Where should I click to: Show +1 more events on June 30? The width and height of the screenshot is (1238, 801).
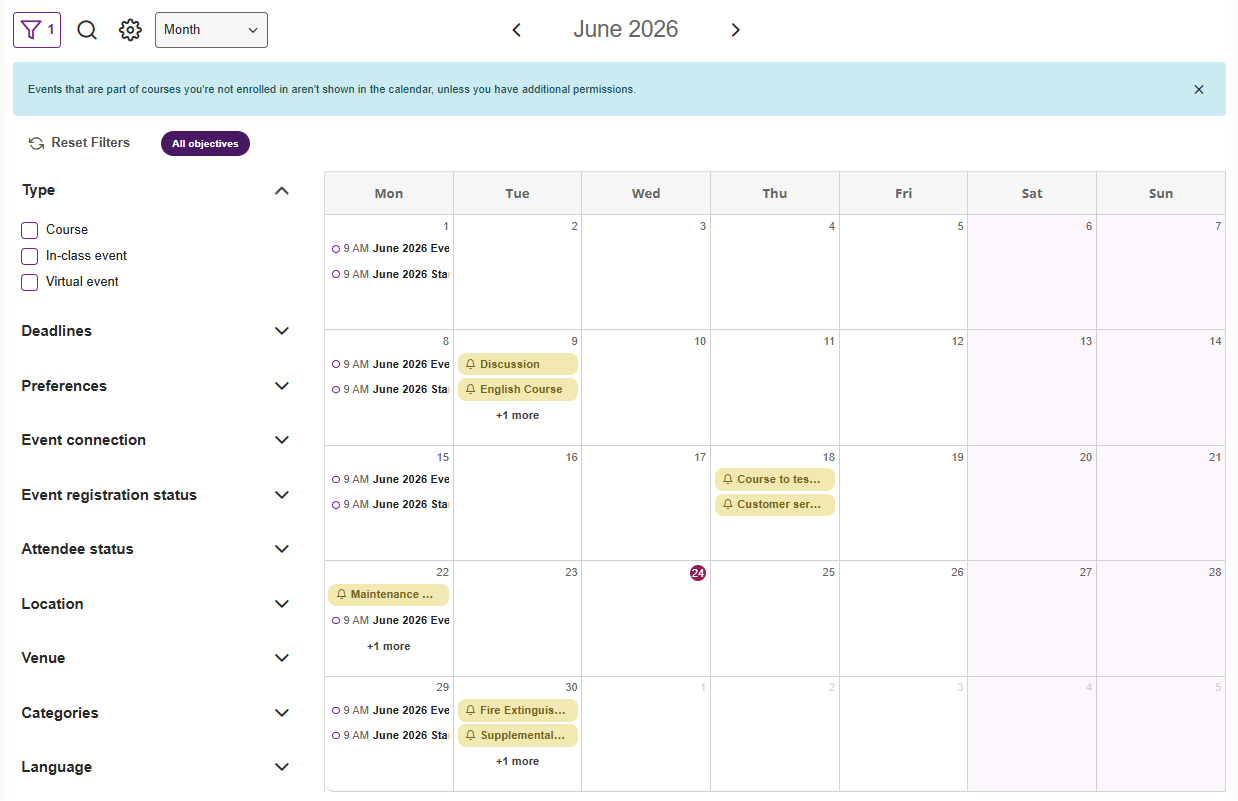517,761
